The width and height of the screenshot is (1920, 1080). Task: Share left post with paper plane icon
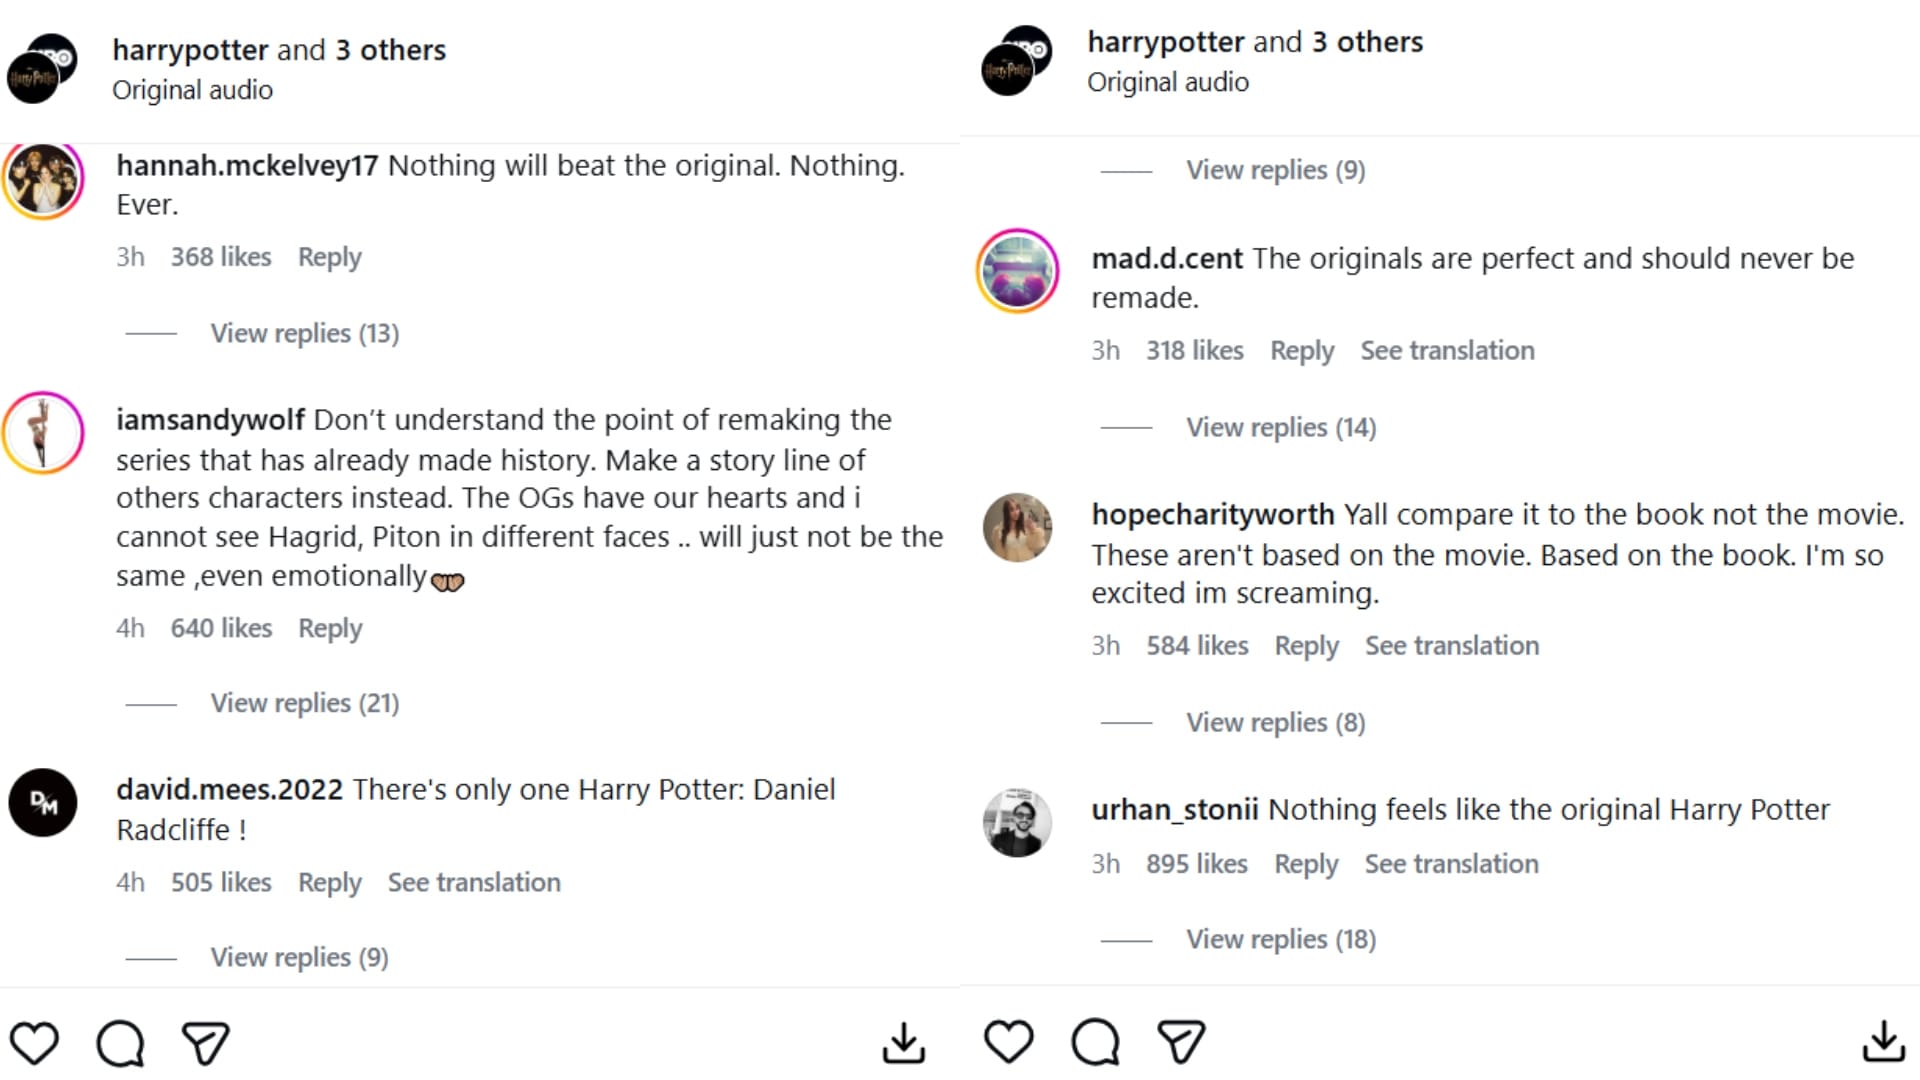(206, 1043)
